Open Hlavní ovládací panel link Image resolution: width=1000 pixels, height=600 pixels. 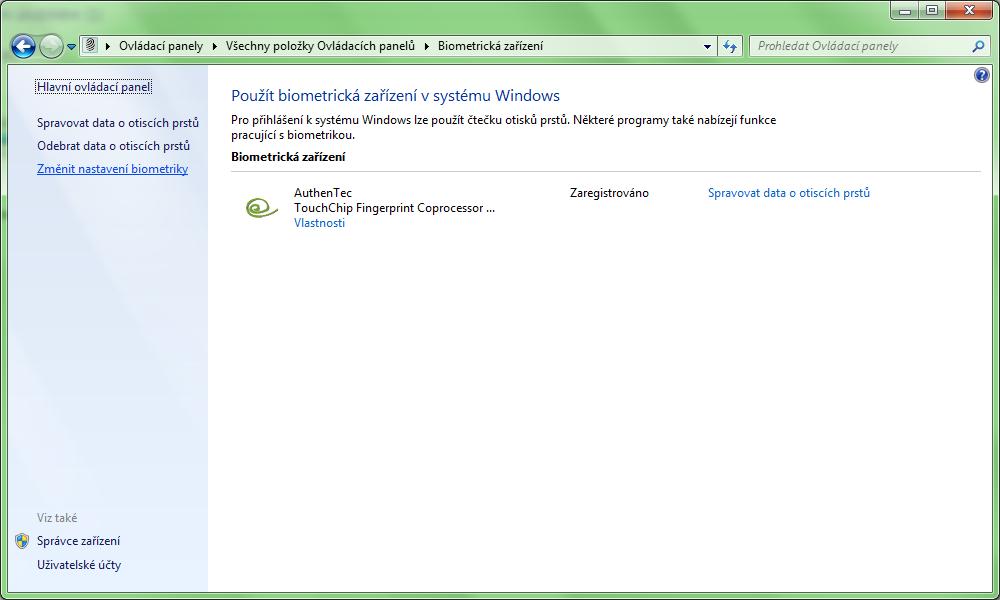tap(94, 87)
